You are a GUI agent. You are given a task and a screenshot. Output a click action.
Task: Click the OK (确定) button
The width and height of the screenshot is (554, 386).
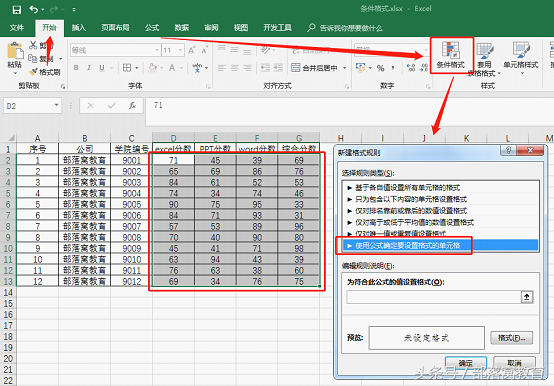point(466,363)
